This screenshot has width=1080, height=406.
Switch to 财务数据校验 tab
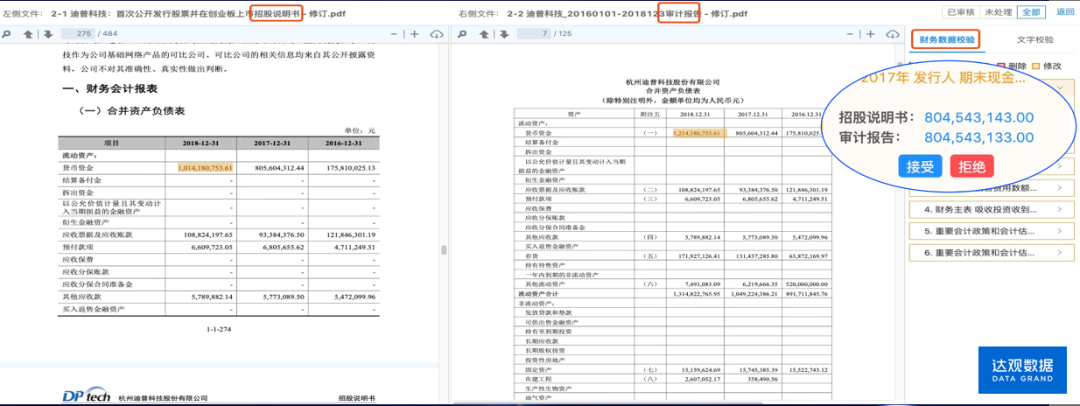click(947, 39)
